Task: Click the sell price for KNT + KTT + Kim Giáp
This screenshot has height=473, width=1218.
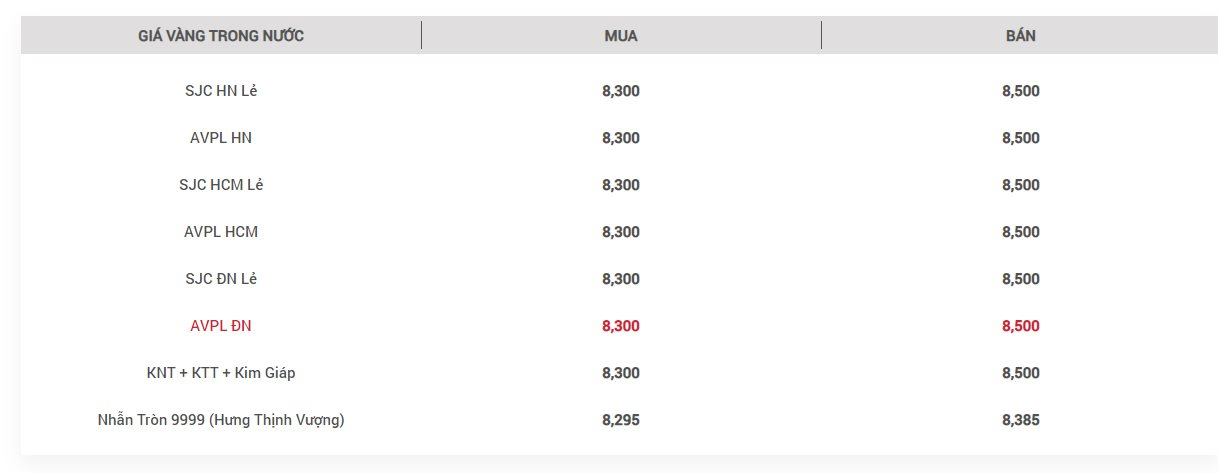Action: pyautogui.click(x=1021, y=373)
